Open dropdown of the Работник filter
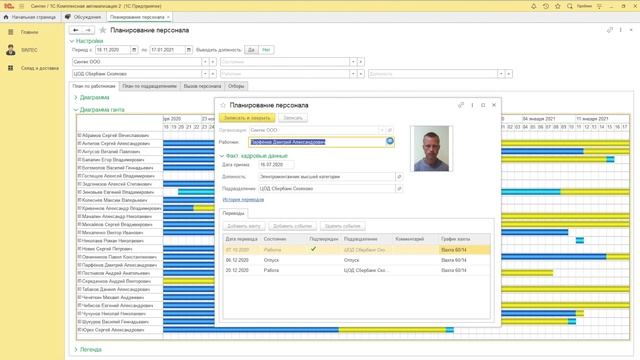This screenshot has height=360, width=640. coord(353,74)
